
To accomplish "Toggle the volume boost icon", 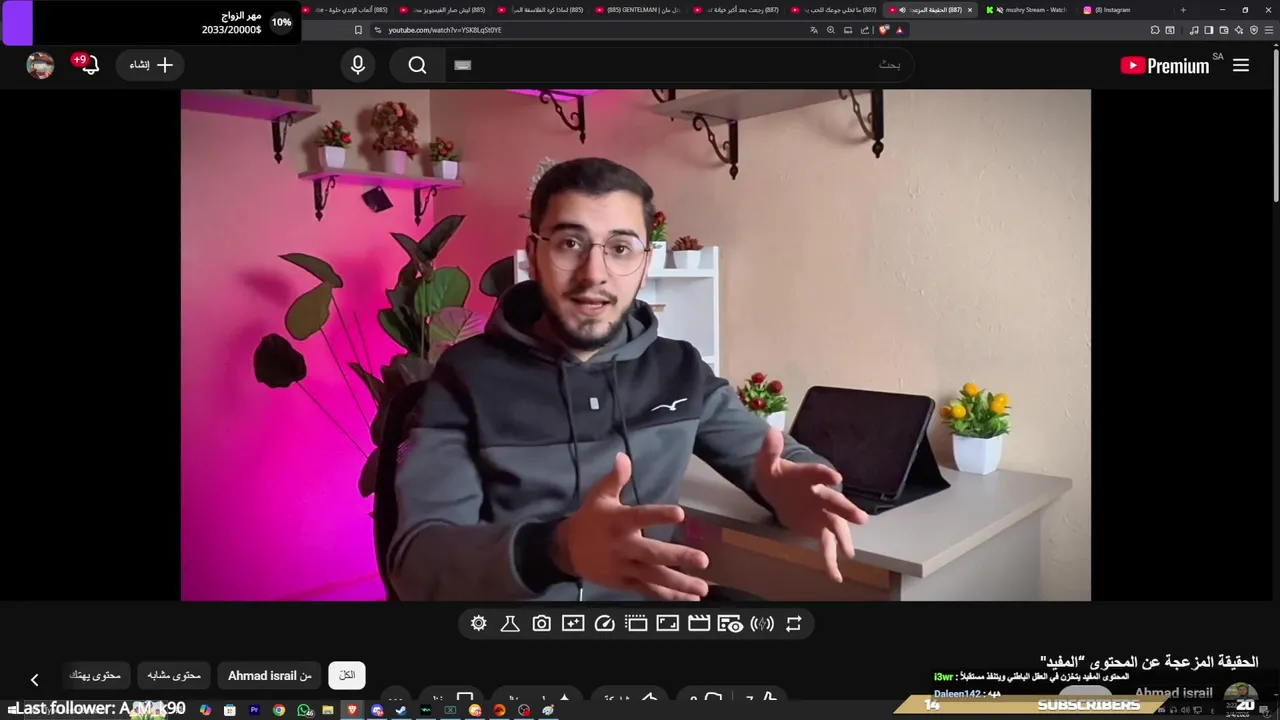I will 762,624.
